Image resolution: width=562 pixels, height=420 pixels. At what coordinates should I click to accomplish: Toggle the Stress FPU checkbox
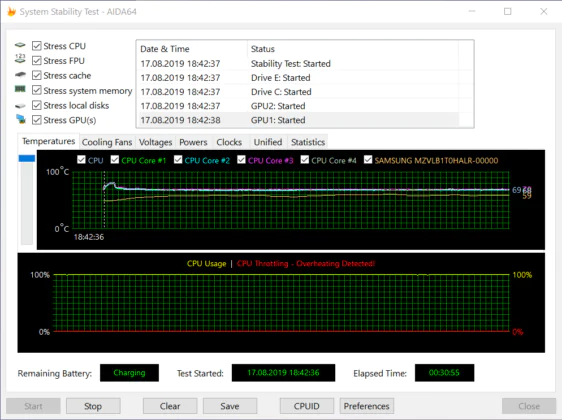tap(37, 61)
